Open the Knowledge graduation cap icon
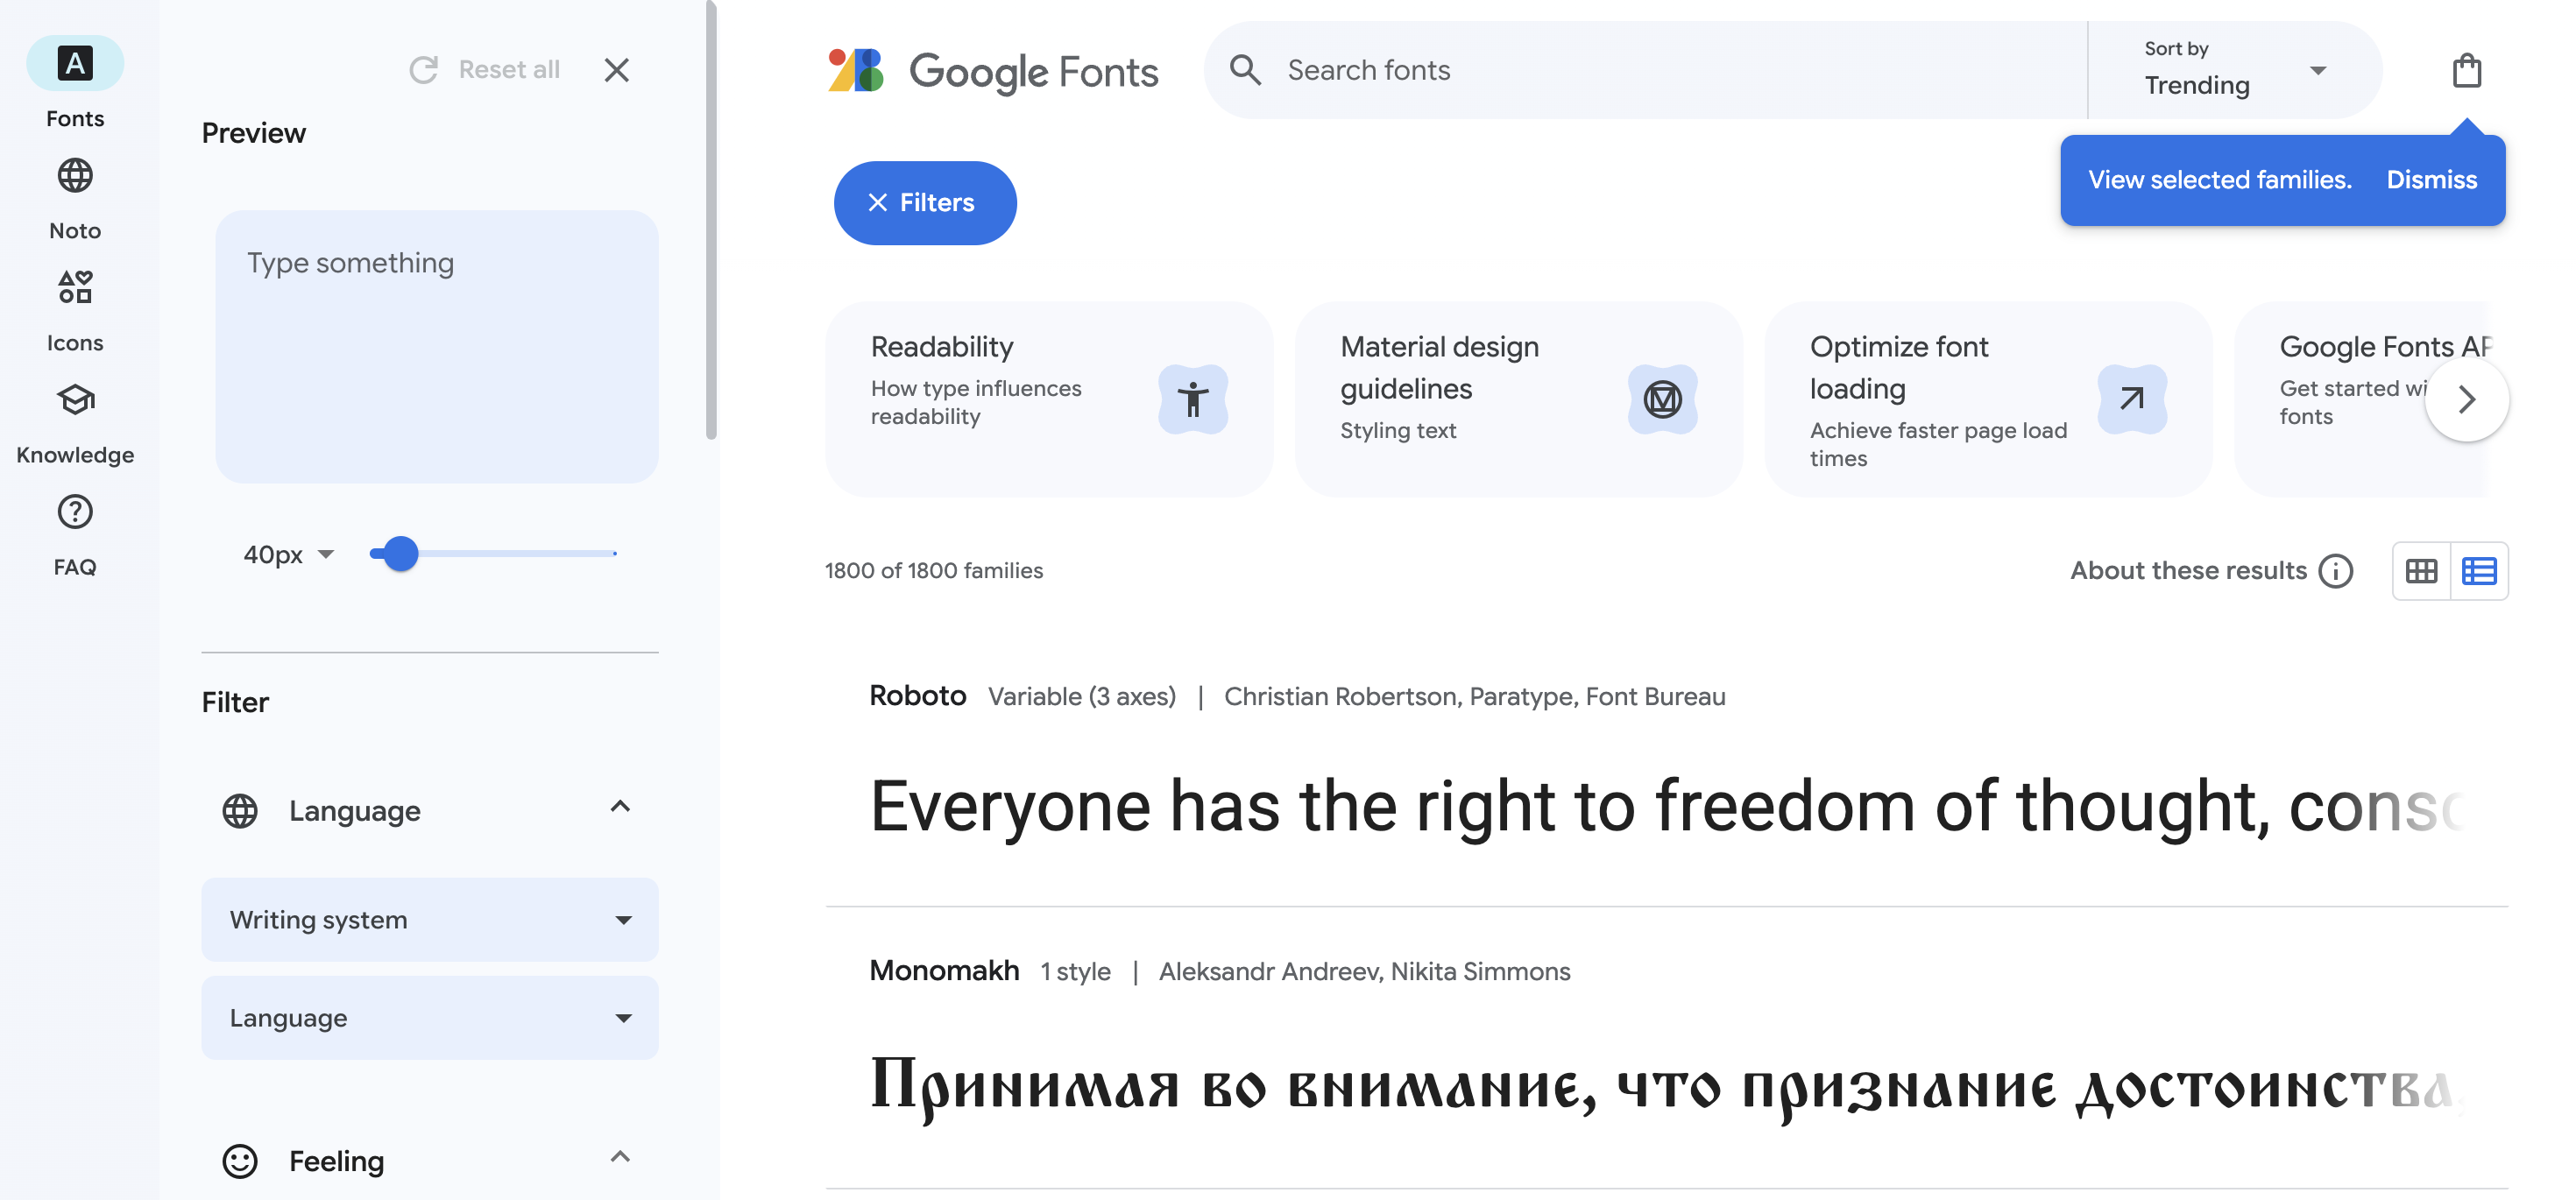Viewport: 2576px width, 1200px height. (x=75, y=400)
